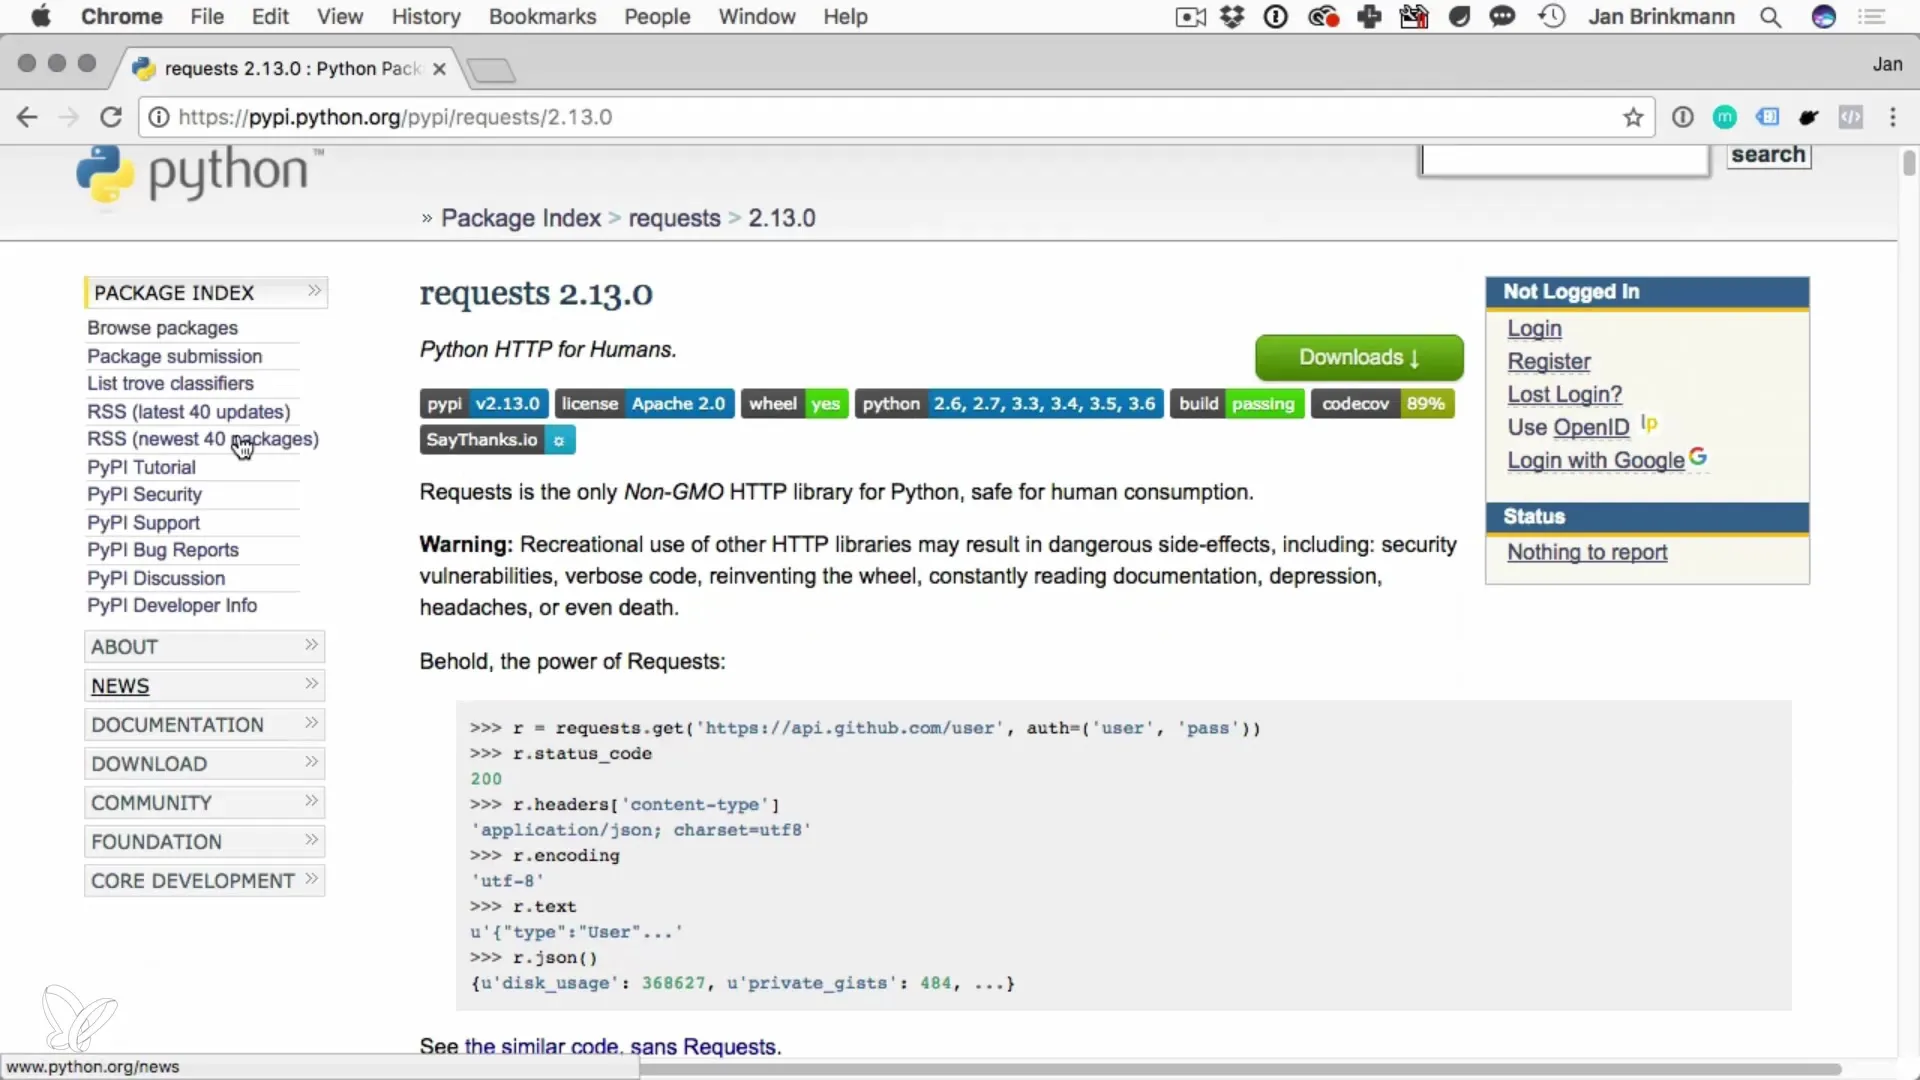1920x1080 pixels.
Task: Click the build passing badge
Action: [1237, 404]
